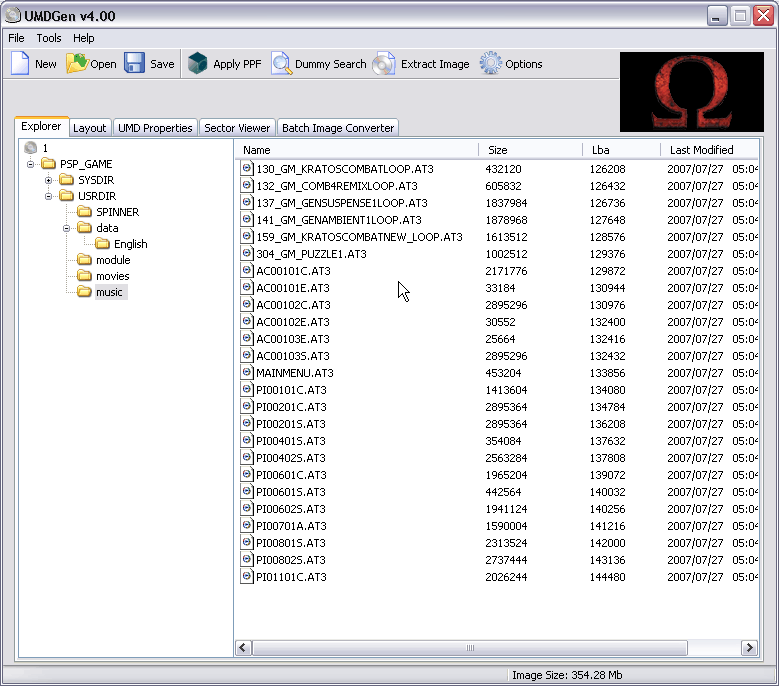Select file PI00802S.AT3
Screen dimensions: 779x686
(291, 559)
